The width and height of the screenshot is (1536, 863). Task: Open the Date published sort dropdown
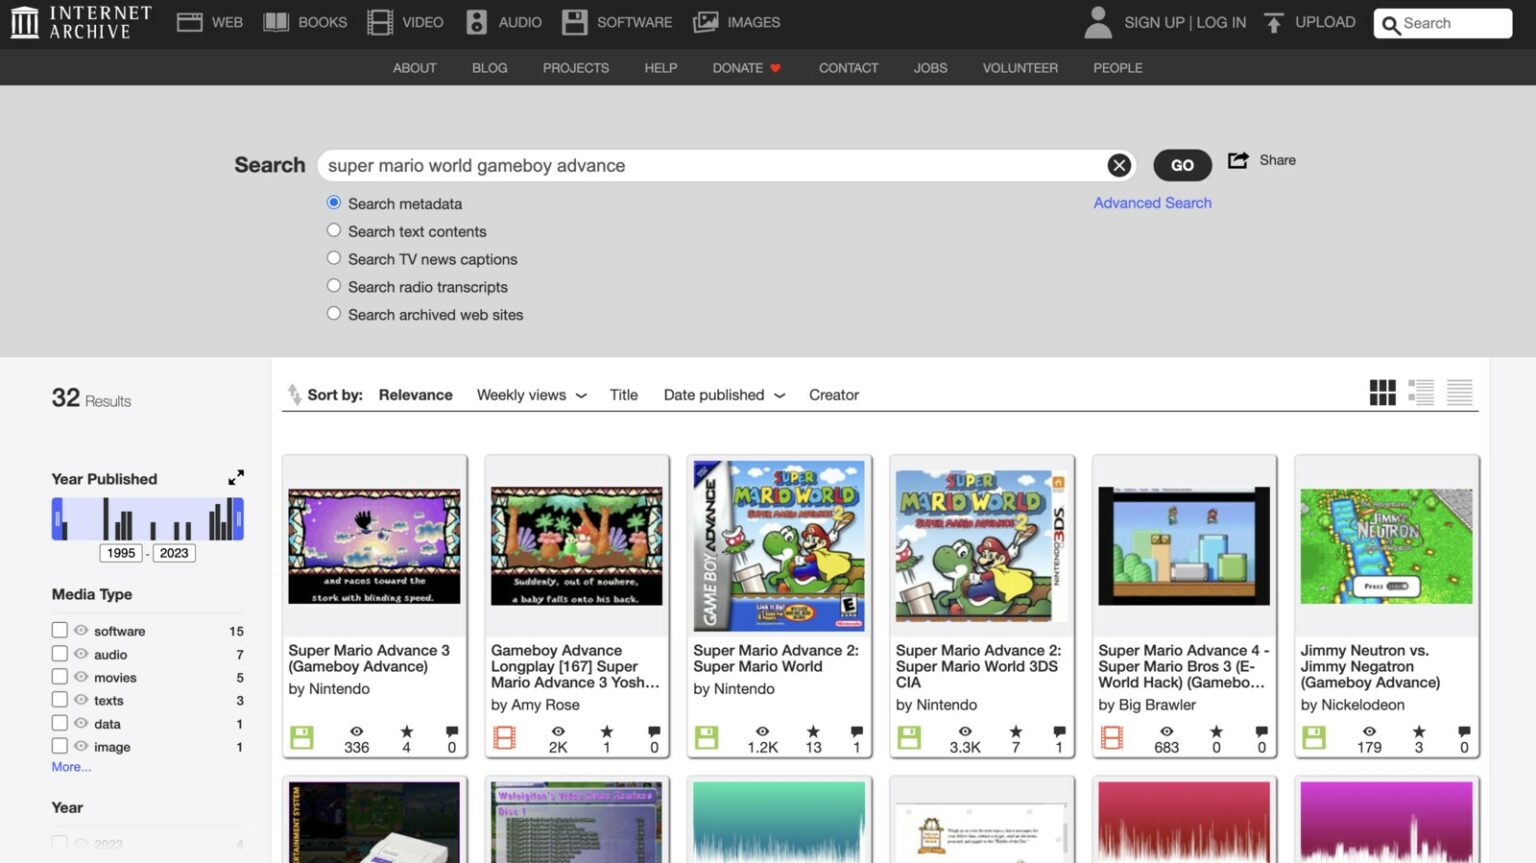(723, 394)
